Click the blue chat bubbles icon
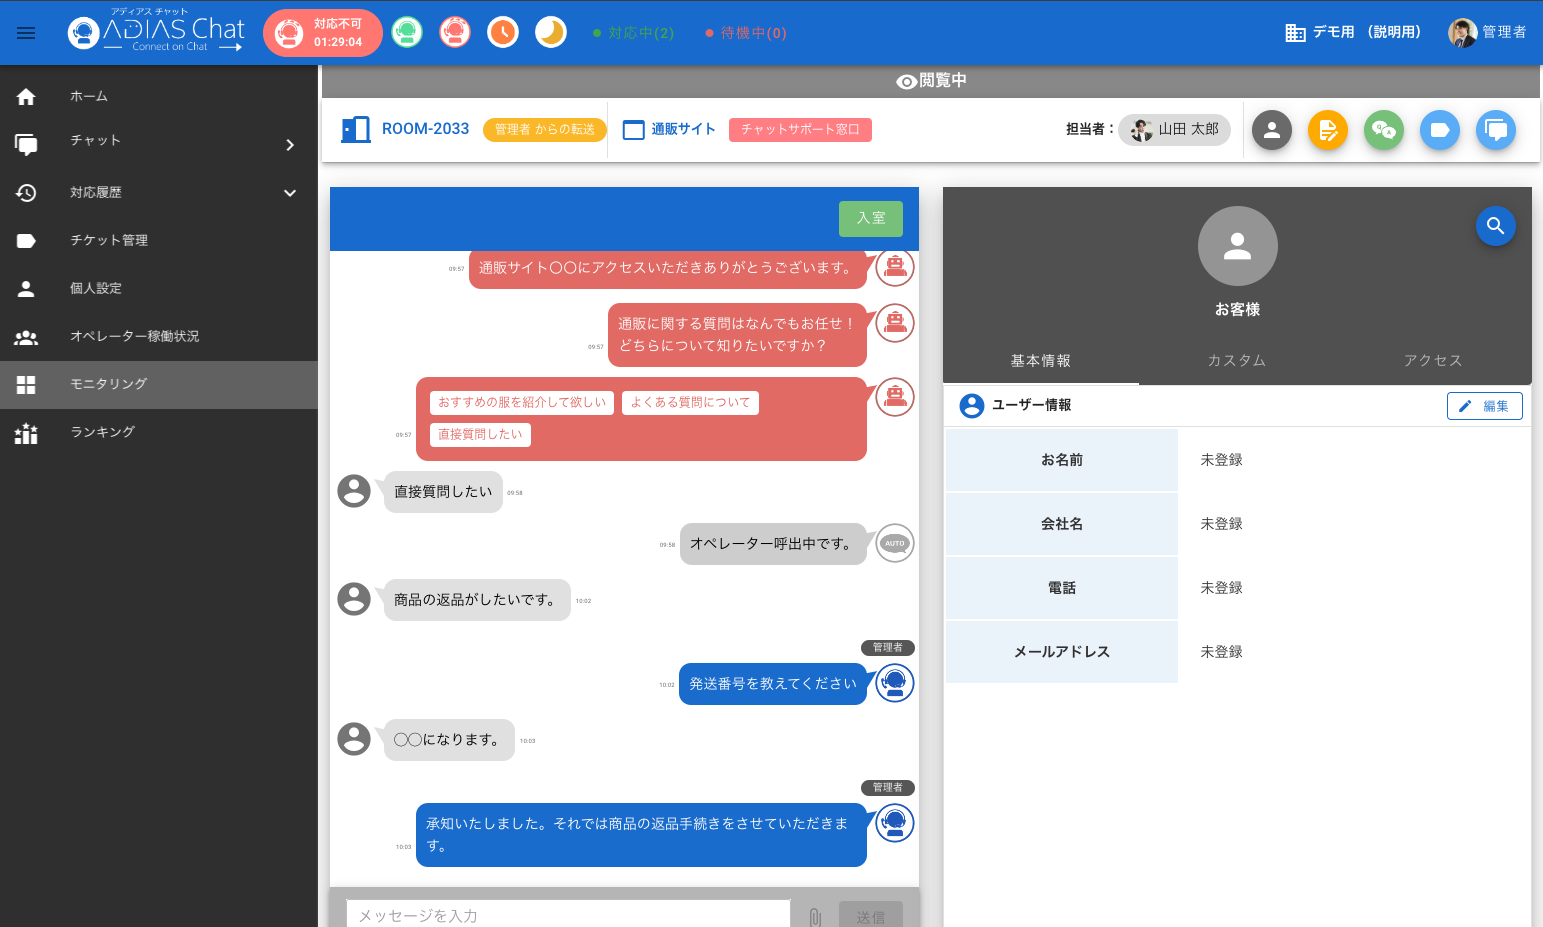The height and width of the screenshot is (927, 1543). tap(1495, 130)
